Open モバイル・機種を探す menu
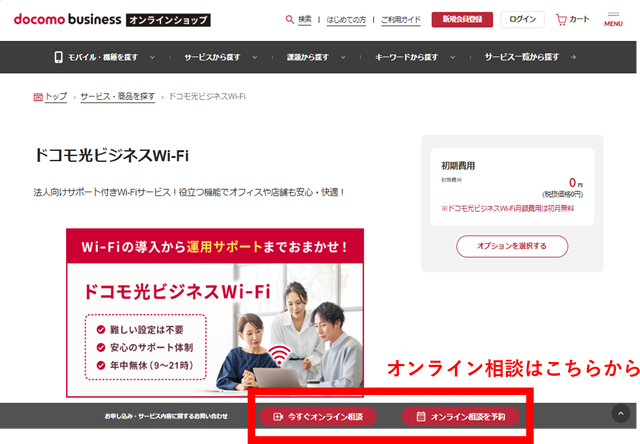Image resolution: width=640 pixels, height=444 pixels. pos(103,58)
